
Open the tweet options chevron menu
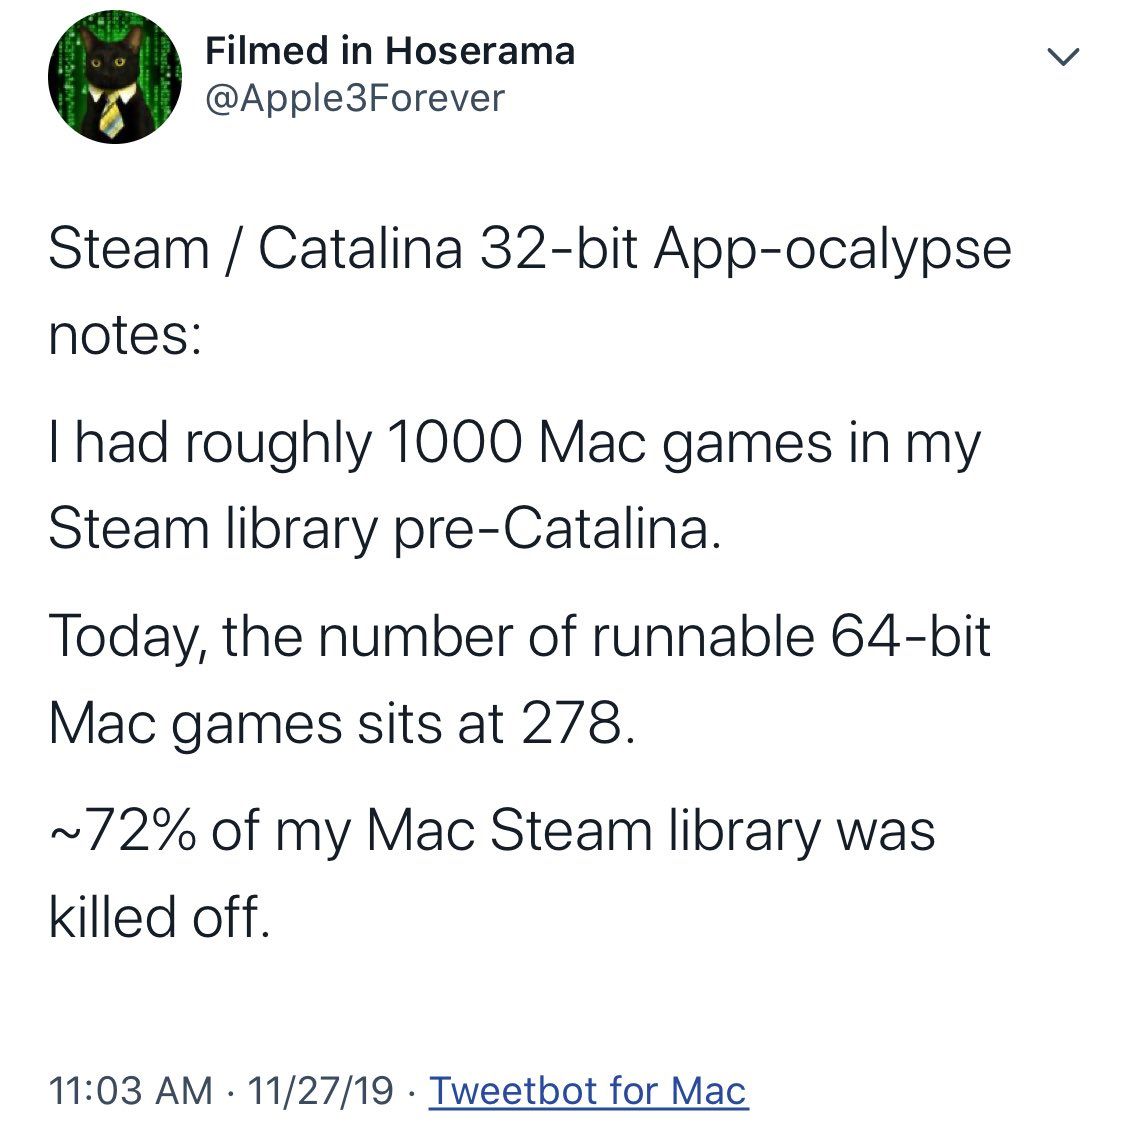(1062, 58)
